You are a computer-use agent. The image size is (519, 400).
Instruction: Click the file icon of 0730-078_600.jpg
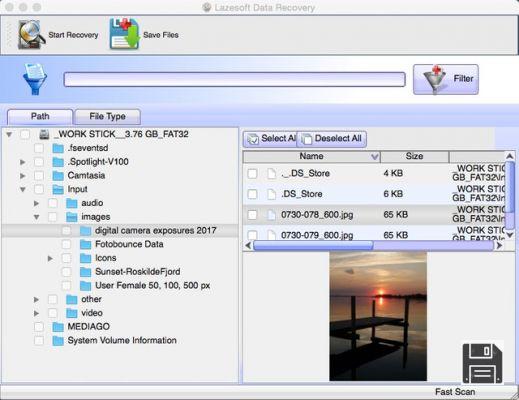coord(272,215)
